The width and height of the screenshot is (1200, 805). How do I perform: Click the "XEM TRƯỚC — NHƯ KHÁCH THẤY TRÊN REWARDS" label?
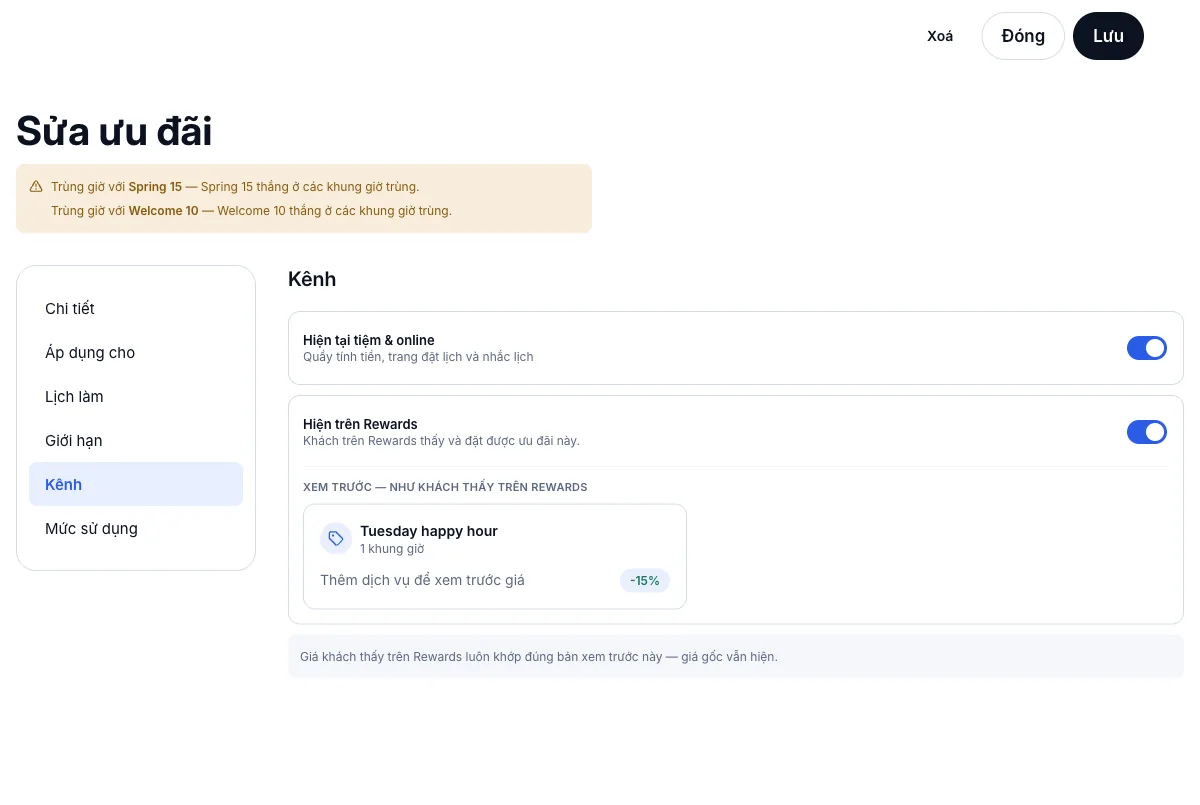(445, 487)
